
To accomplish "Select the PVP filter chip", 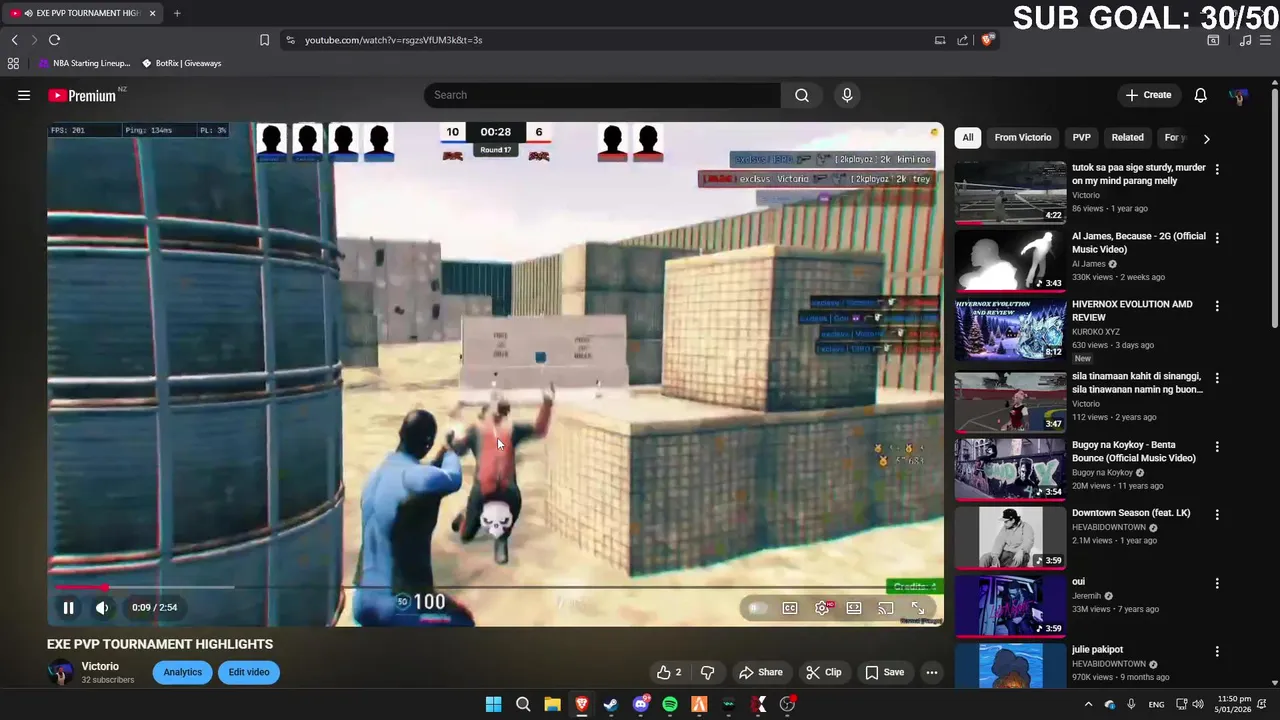I will 1081,138.
